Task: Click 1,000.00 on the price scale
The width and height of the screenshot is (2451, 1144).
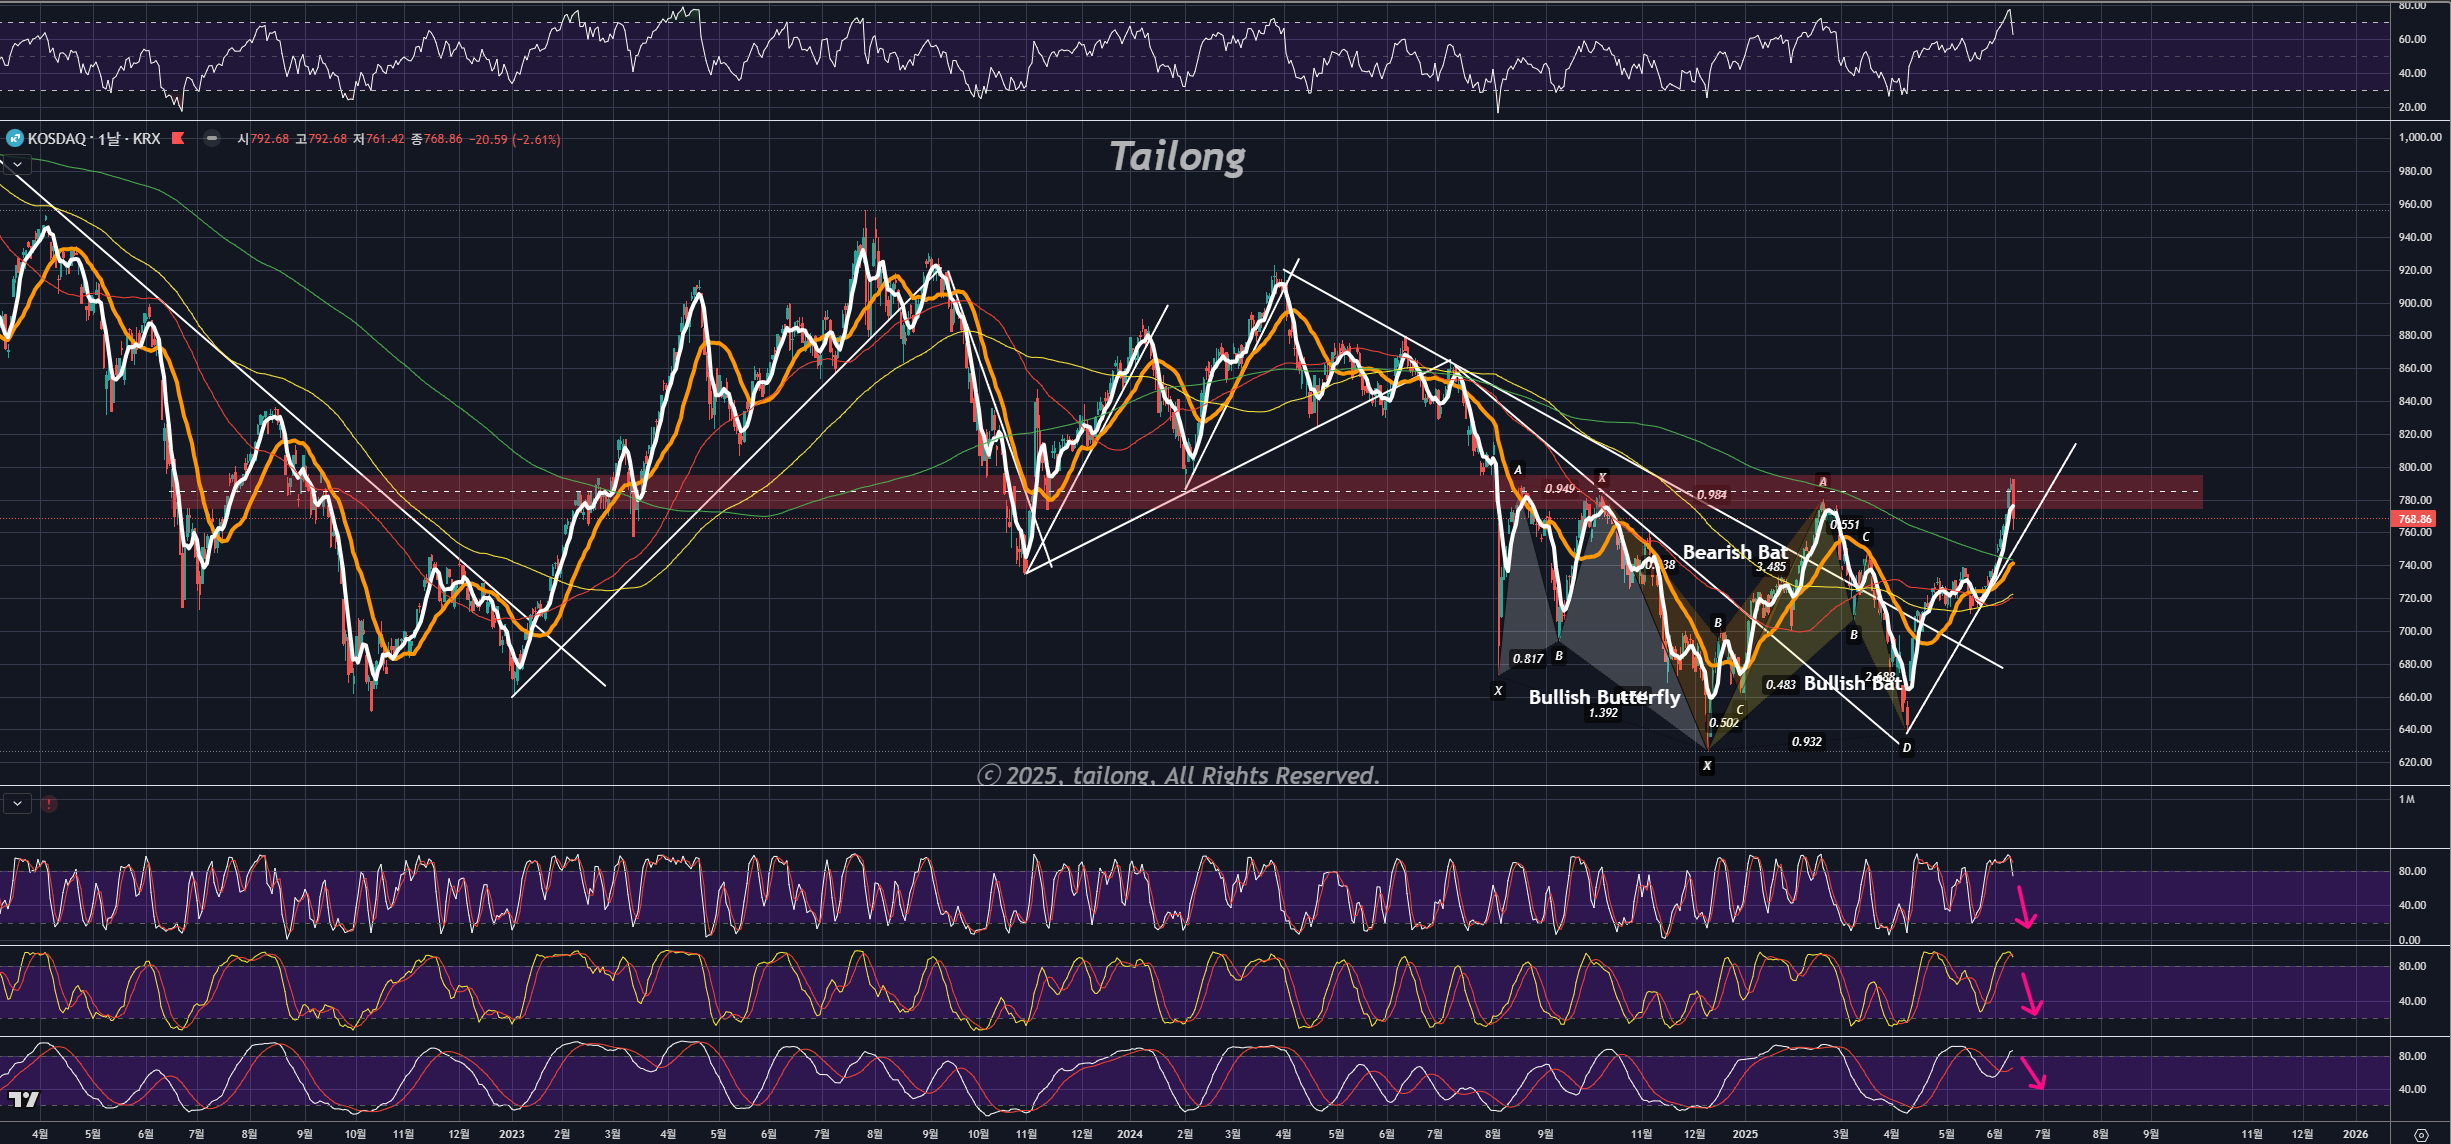Action: pos(2419,138)
